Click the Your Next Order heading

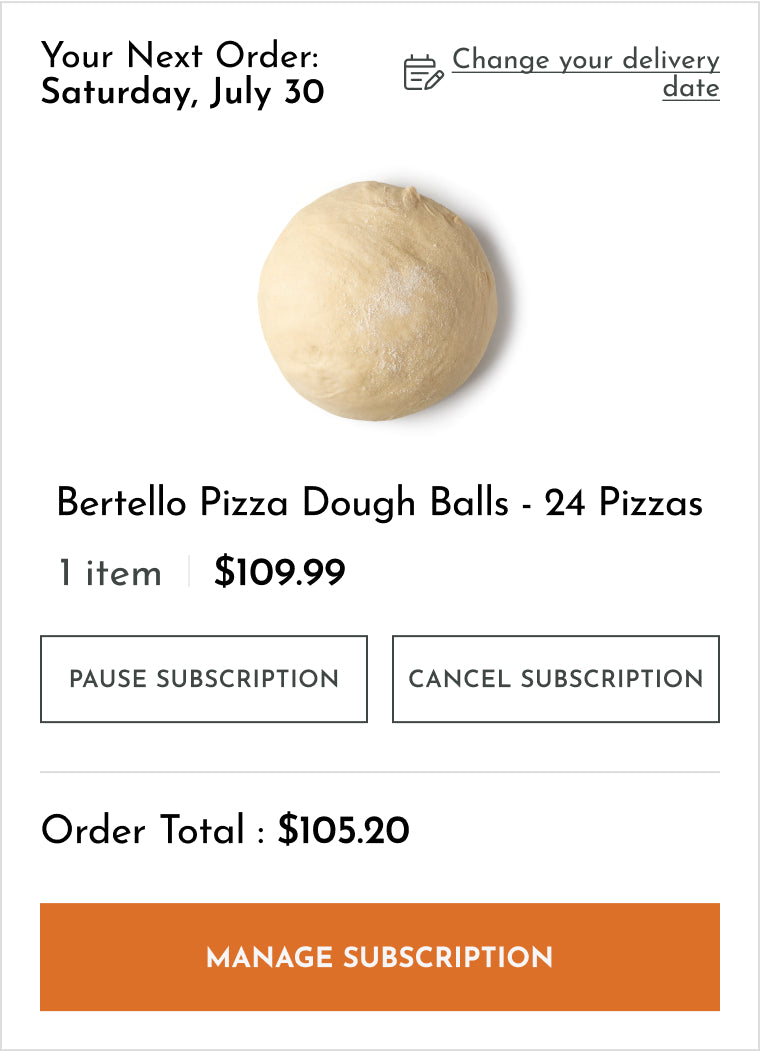pyautogui.click(x=180, y=55)
